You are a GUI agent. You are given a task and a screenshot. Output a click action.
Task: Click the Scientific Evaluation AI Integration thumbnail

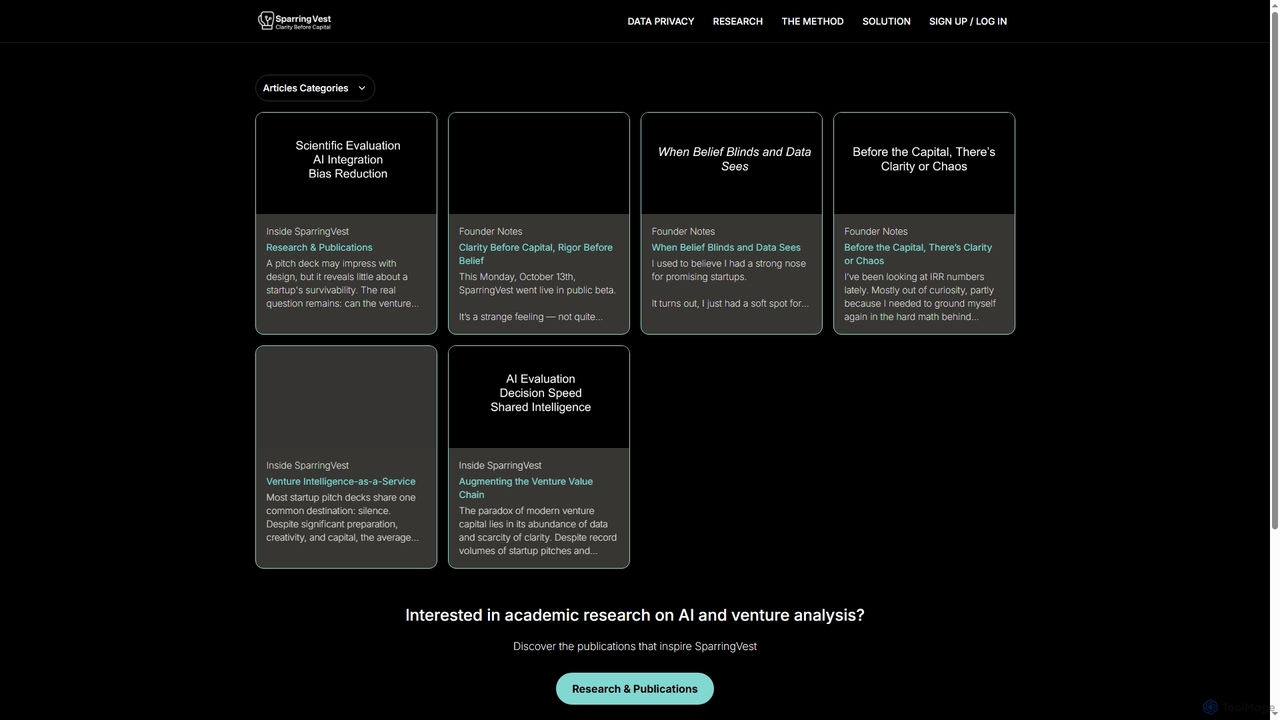[346, 163]
